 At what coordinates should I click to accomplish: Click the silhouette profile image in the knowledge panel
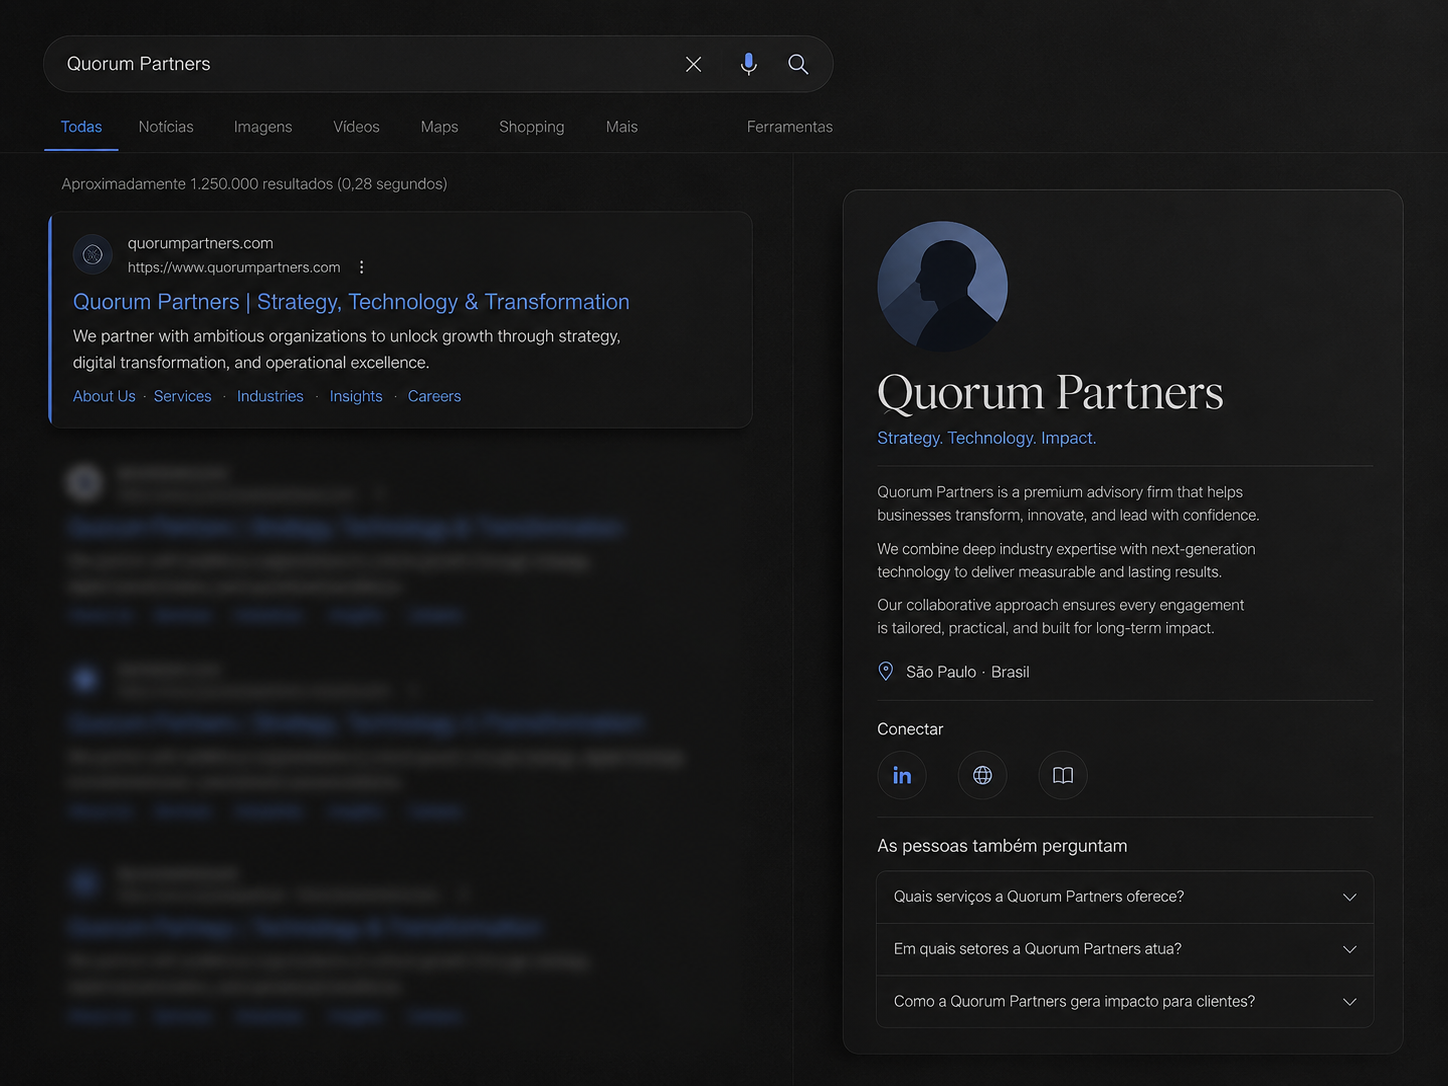click(x=942, y=286)
